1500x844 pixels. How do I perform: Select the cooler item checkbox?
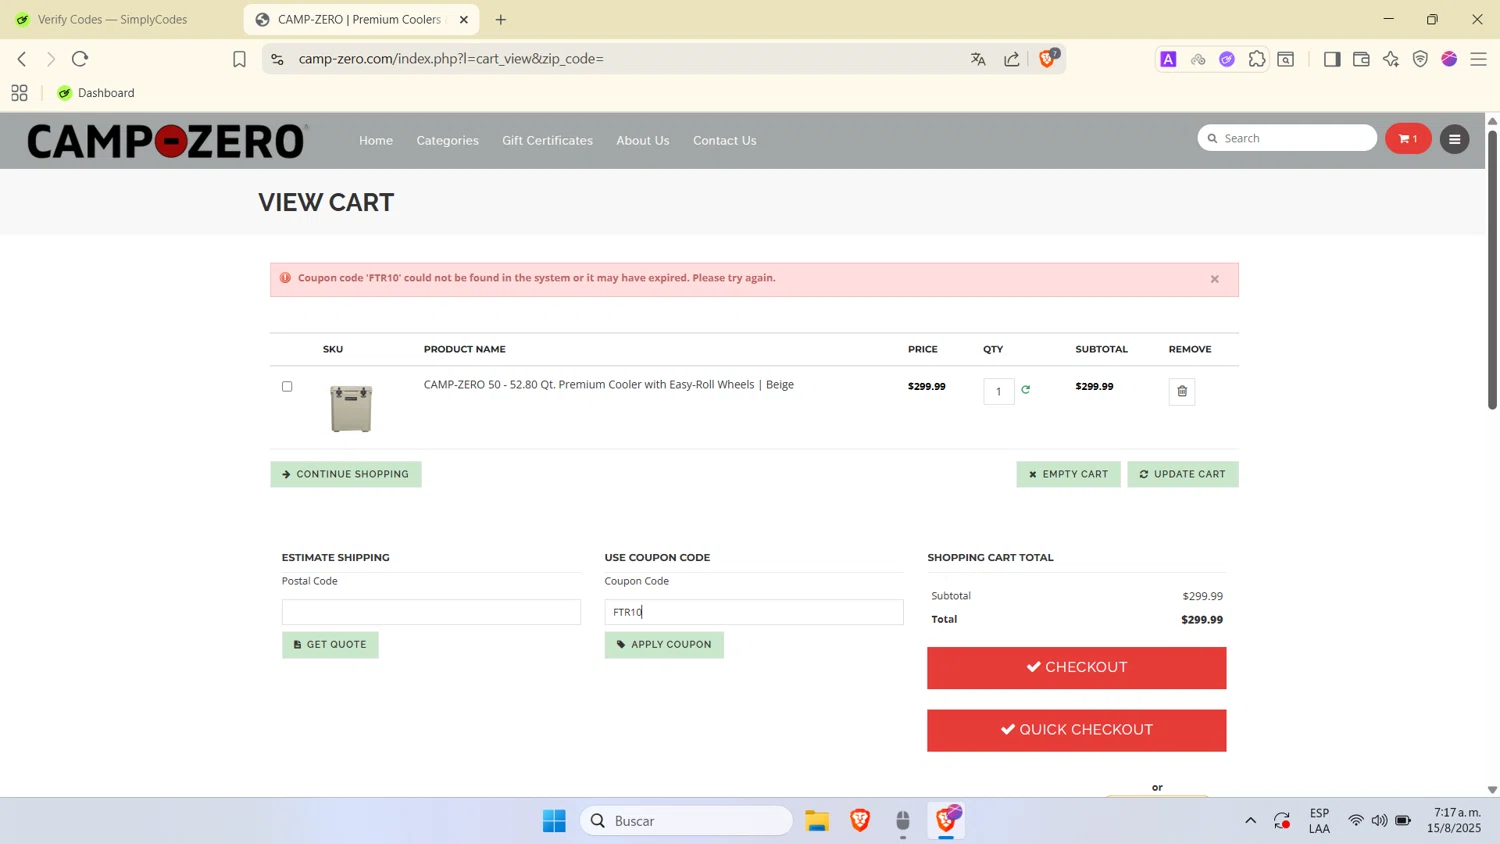tap(287, 386)
